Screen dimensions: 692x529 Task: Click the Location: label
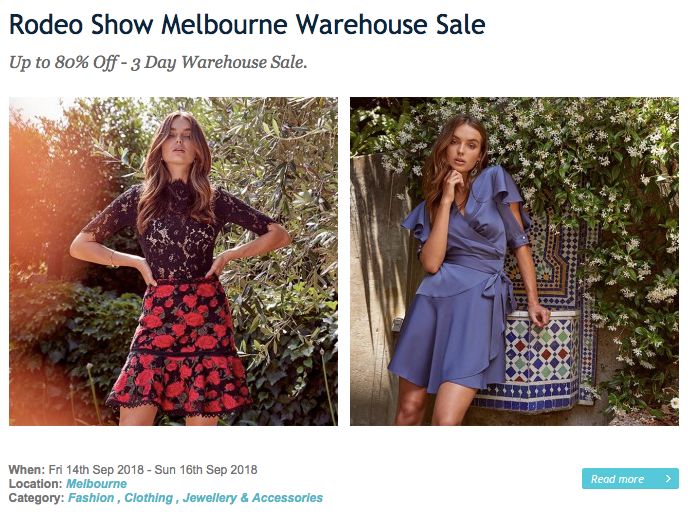35,484
